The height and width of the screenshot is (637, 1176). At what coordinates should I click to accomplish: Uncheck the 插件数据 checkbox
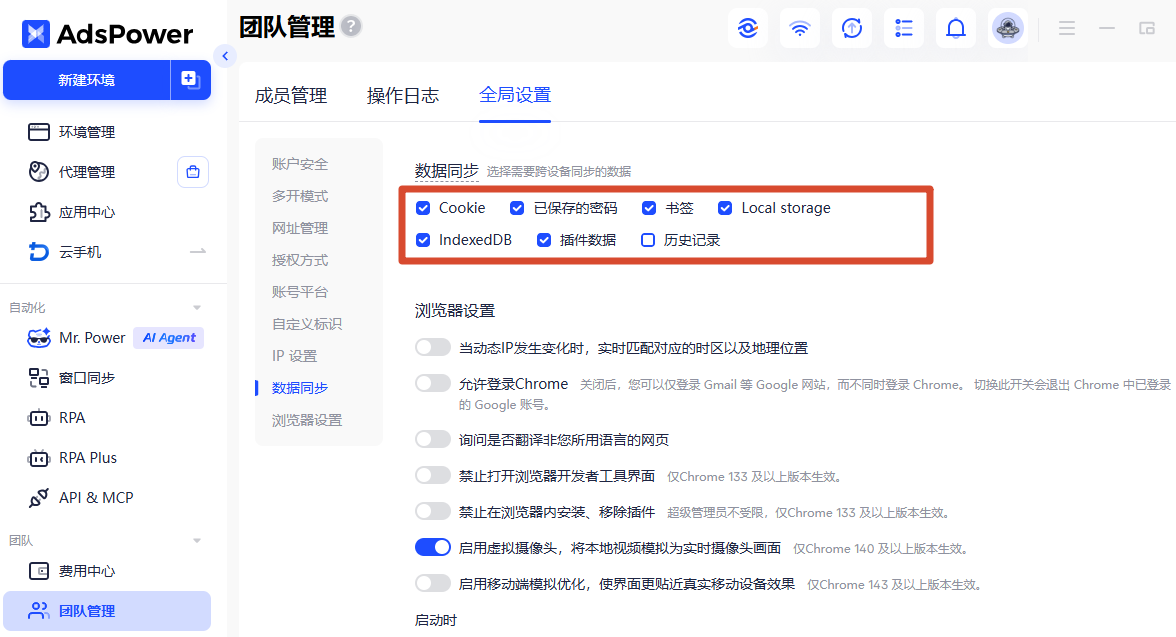pos(544,240)
